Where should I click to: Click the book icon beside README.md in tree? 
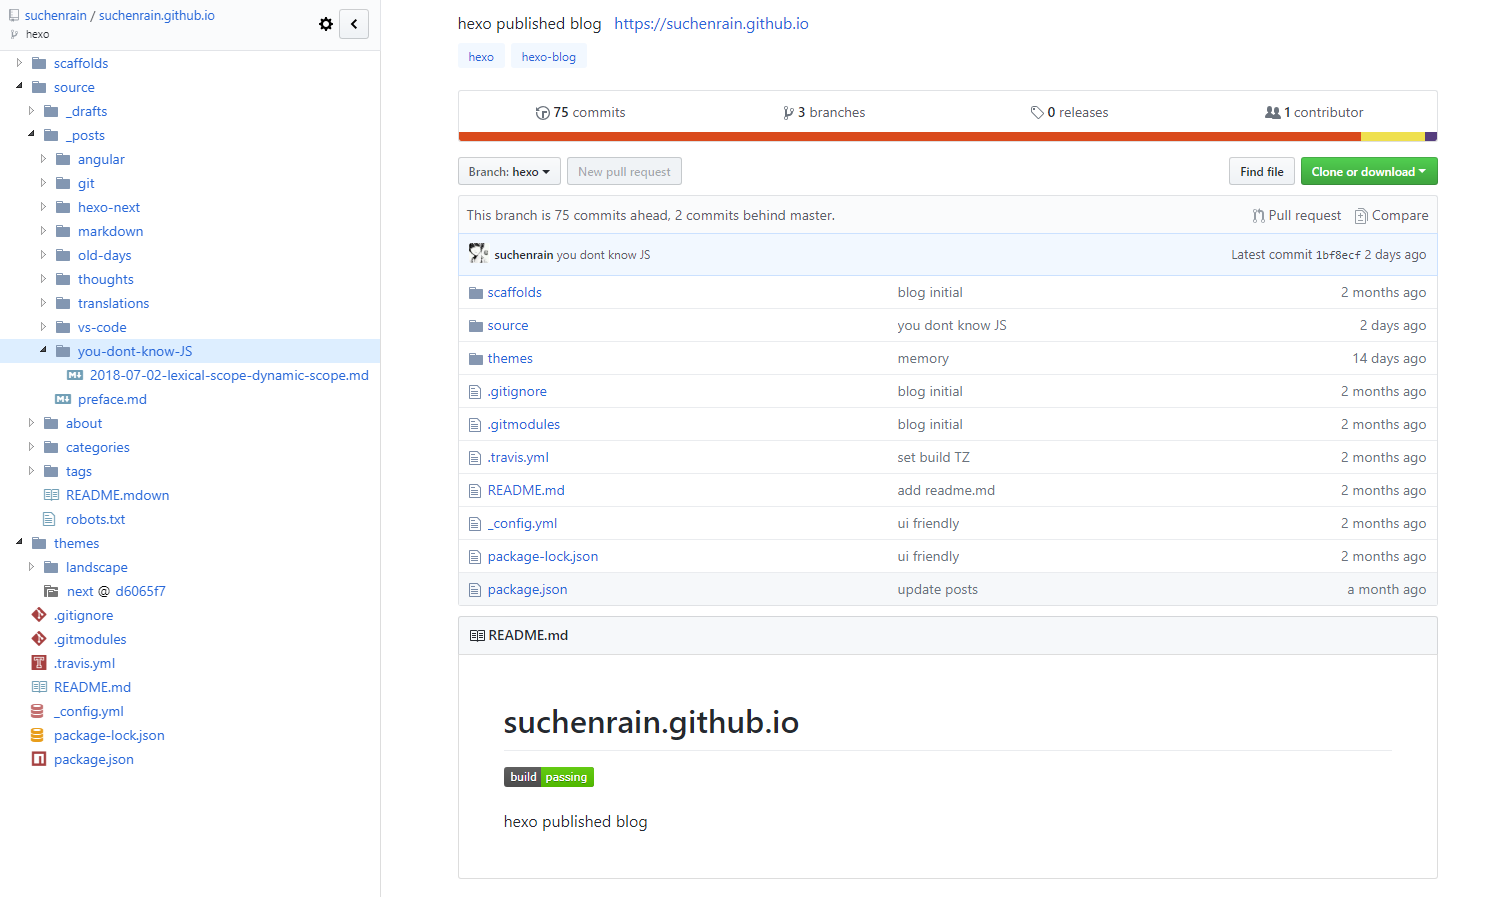[39, 687]
